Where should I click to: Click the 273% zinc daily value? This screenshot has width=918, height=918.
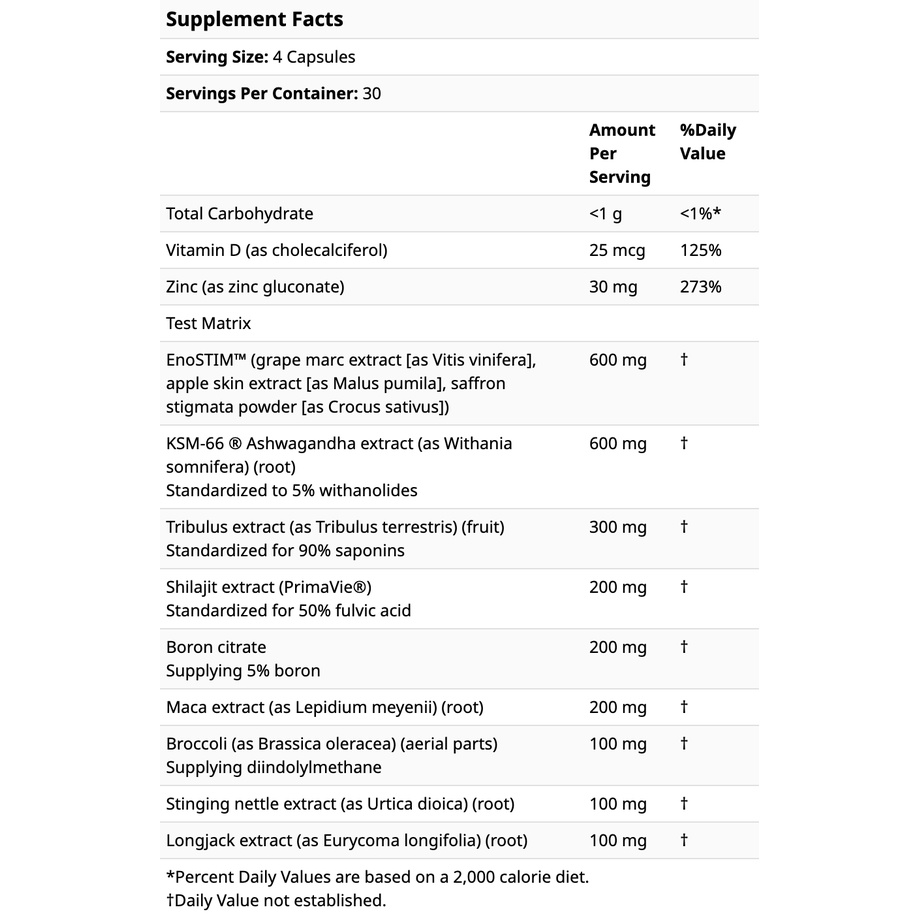tap(700, 287)
